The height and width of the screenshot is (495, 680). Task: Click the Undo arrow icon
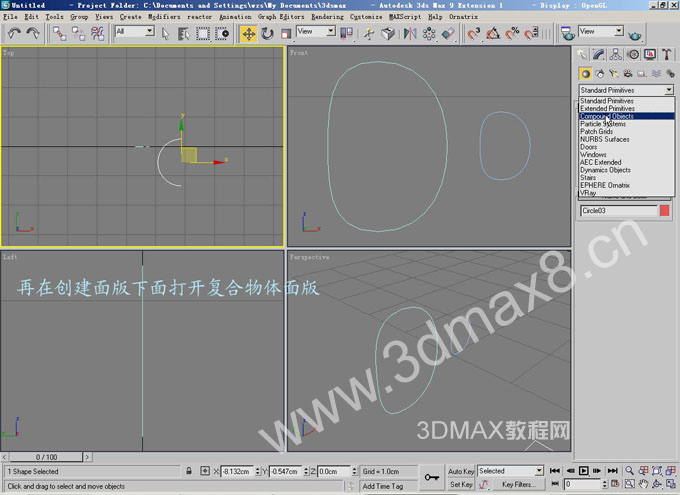point(14,33)
